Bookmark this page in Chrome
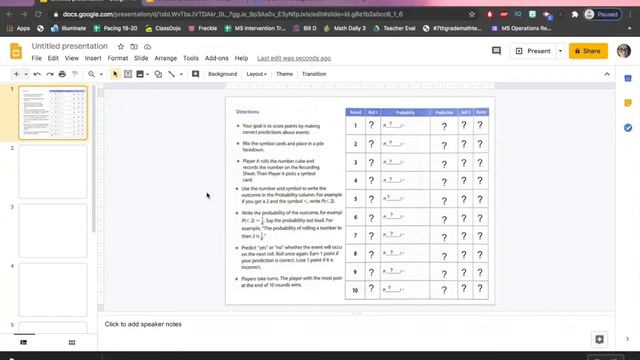640x360 pixels. 472,14
